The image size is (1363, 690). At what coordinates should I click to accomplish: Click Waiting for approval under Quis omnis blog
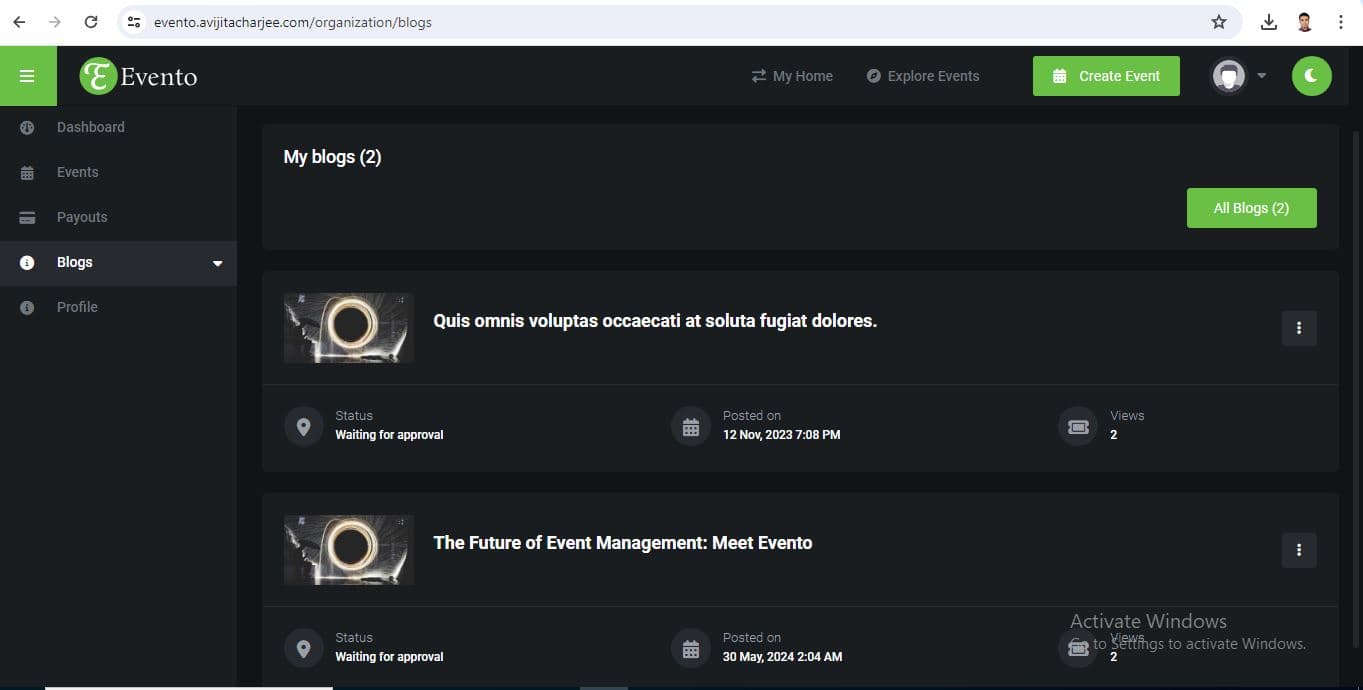389,435
